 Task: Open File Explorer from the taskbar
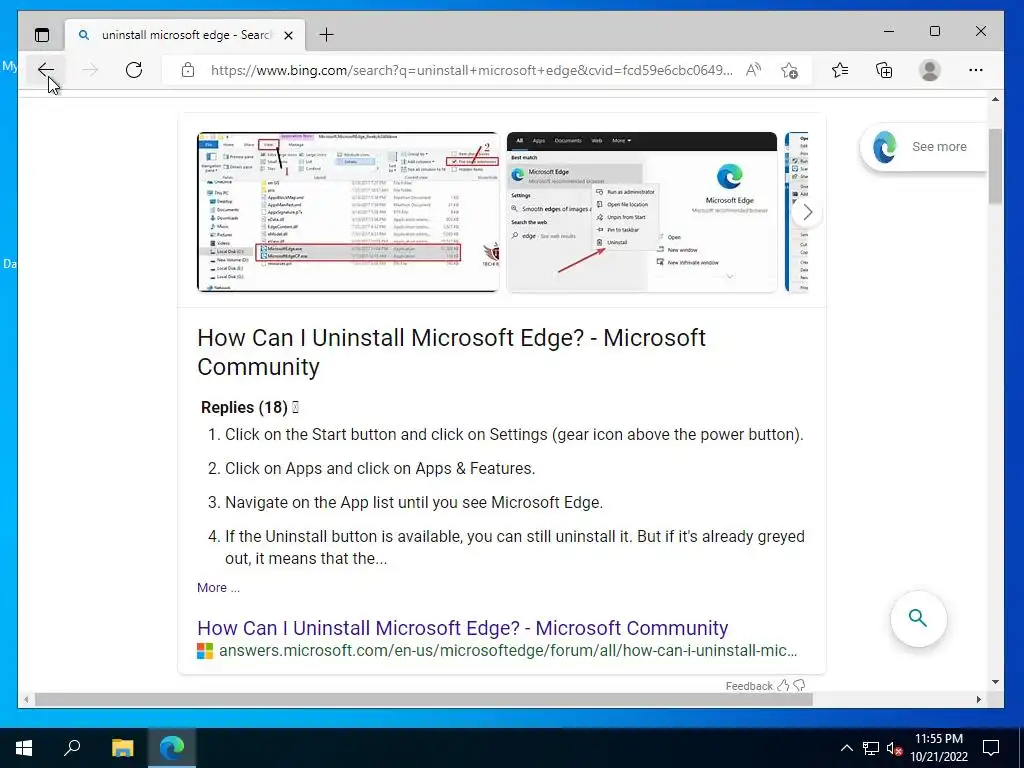point(122,748)
